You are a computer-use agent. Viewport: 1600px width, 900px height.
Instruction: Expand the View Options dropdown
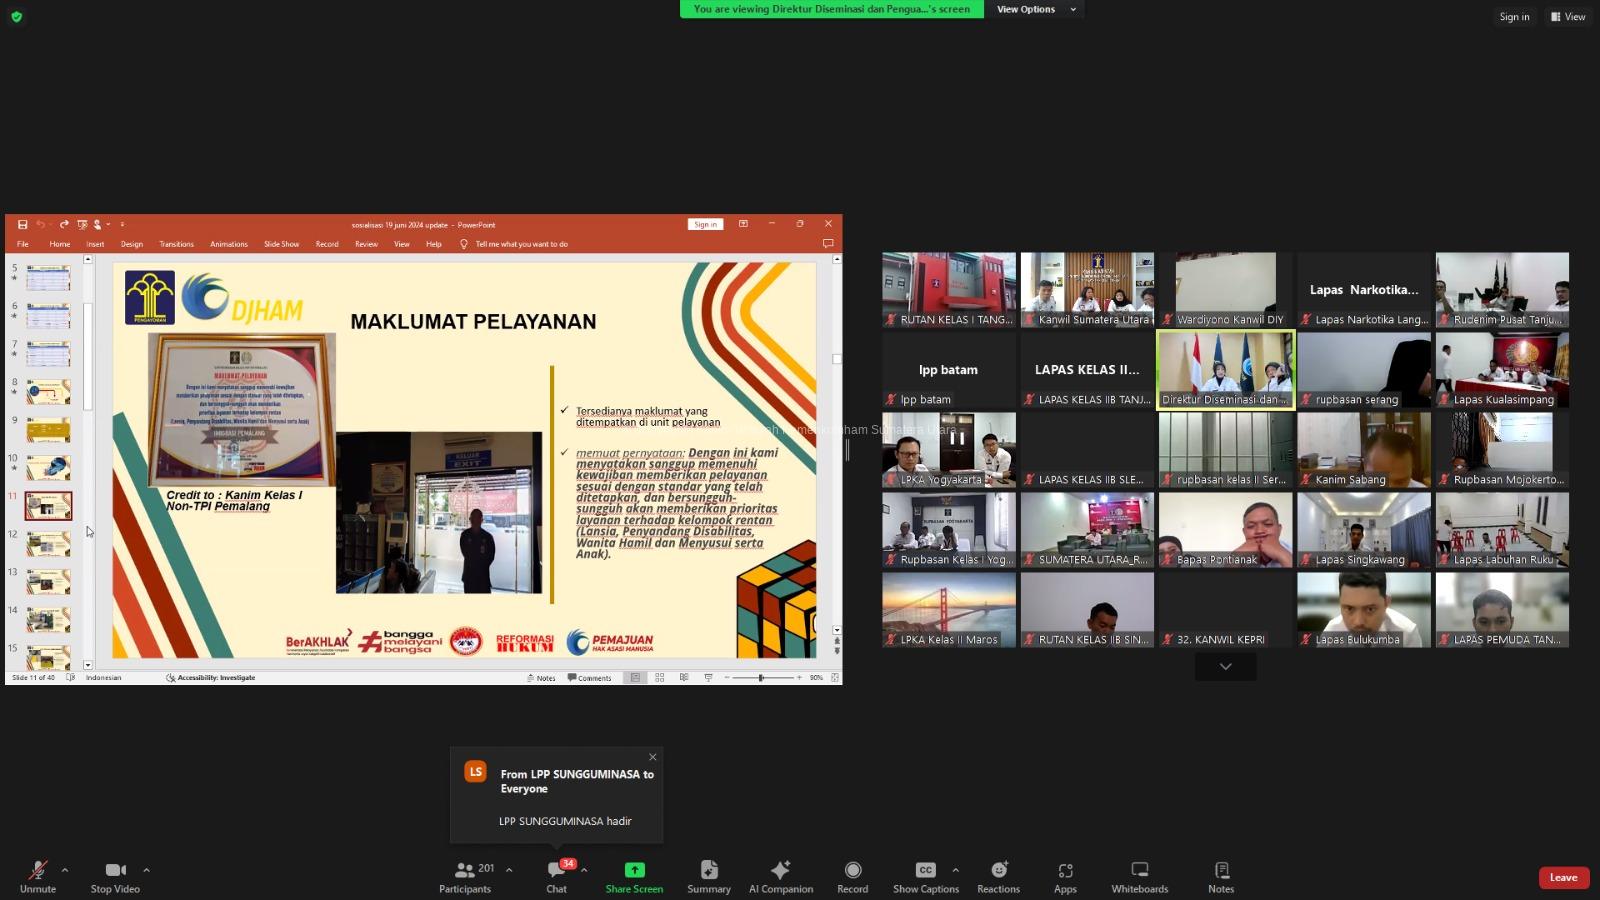click(1036, 9)
